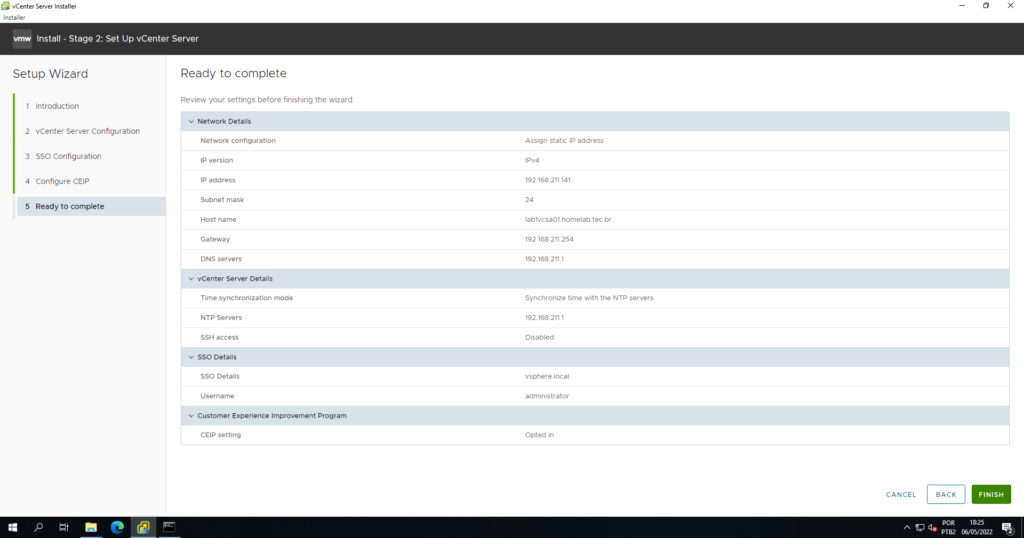Click 'Install - Stage 2' header title
1024x538 pixels.
[x=118, y=39]
